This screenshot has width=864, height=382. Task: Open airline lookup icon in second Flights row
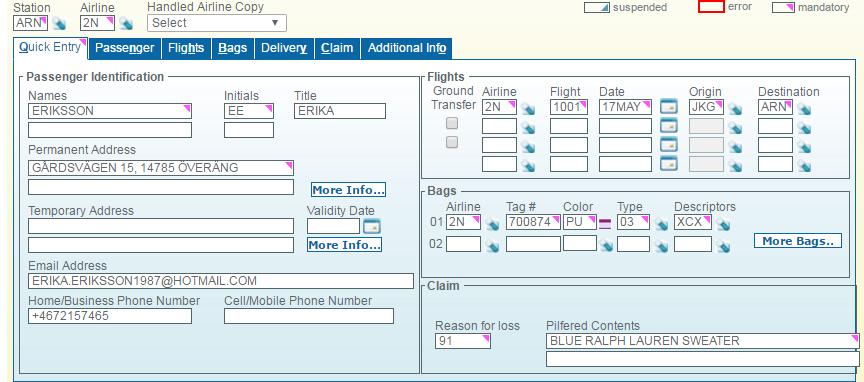(x=528, y=128)
